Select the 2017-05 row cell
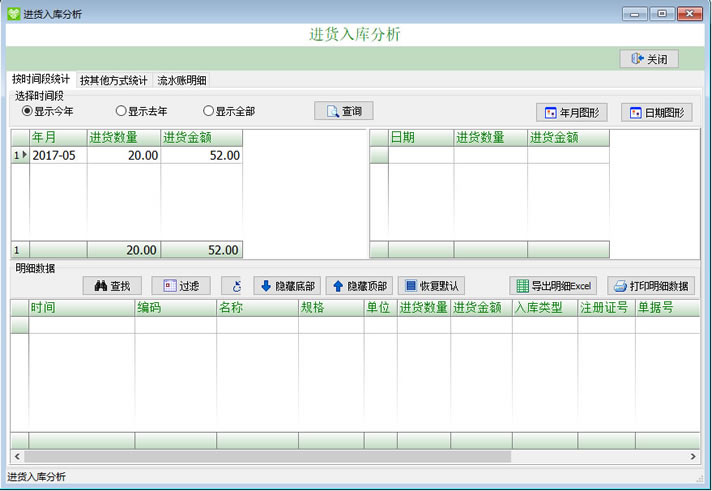Image resolution: width=712 pixels, height=491 pixels. (58, 155)
